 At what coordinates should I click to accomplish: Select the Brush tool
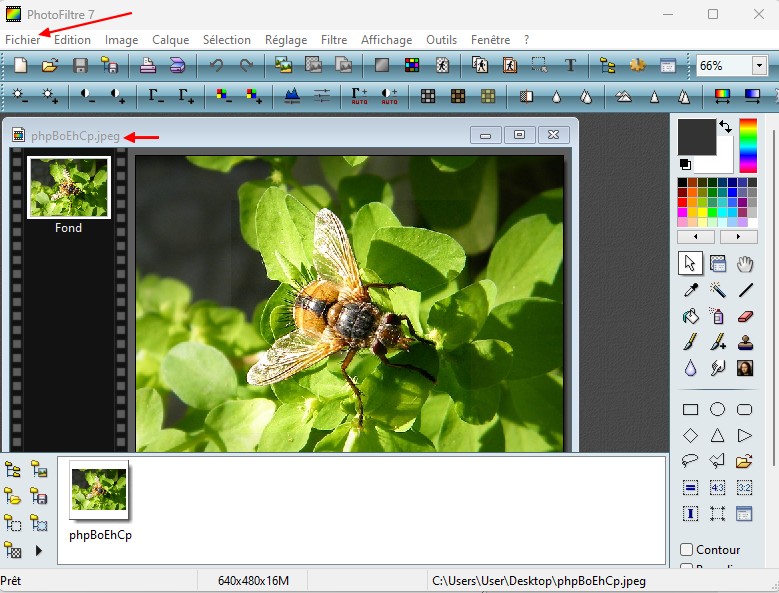691,342
